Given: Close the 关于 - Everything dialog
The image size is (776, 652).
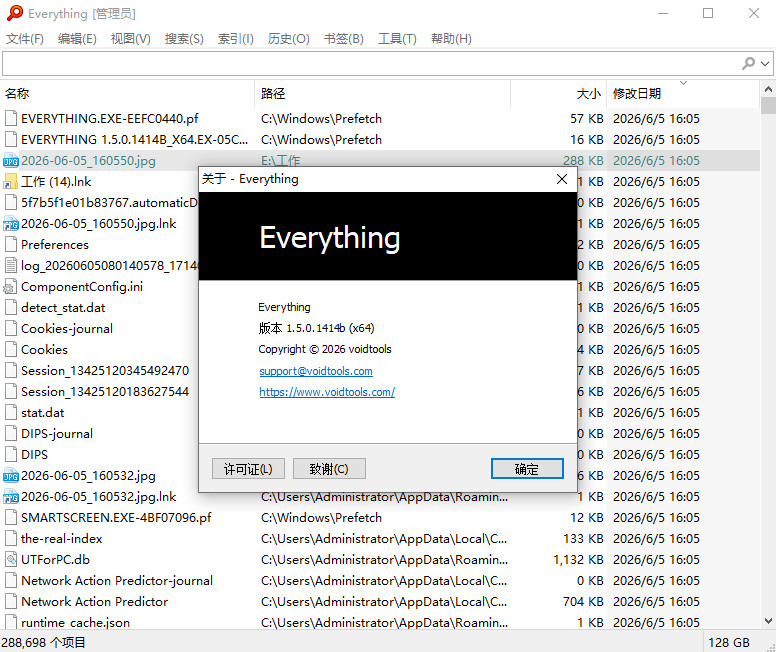Looking at the screenshot, I should pos(562,179).
